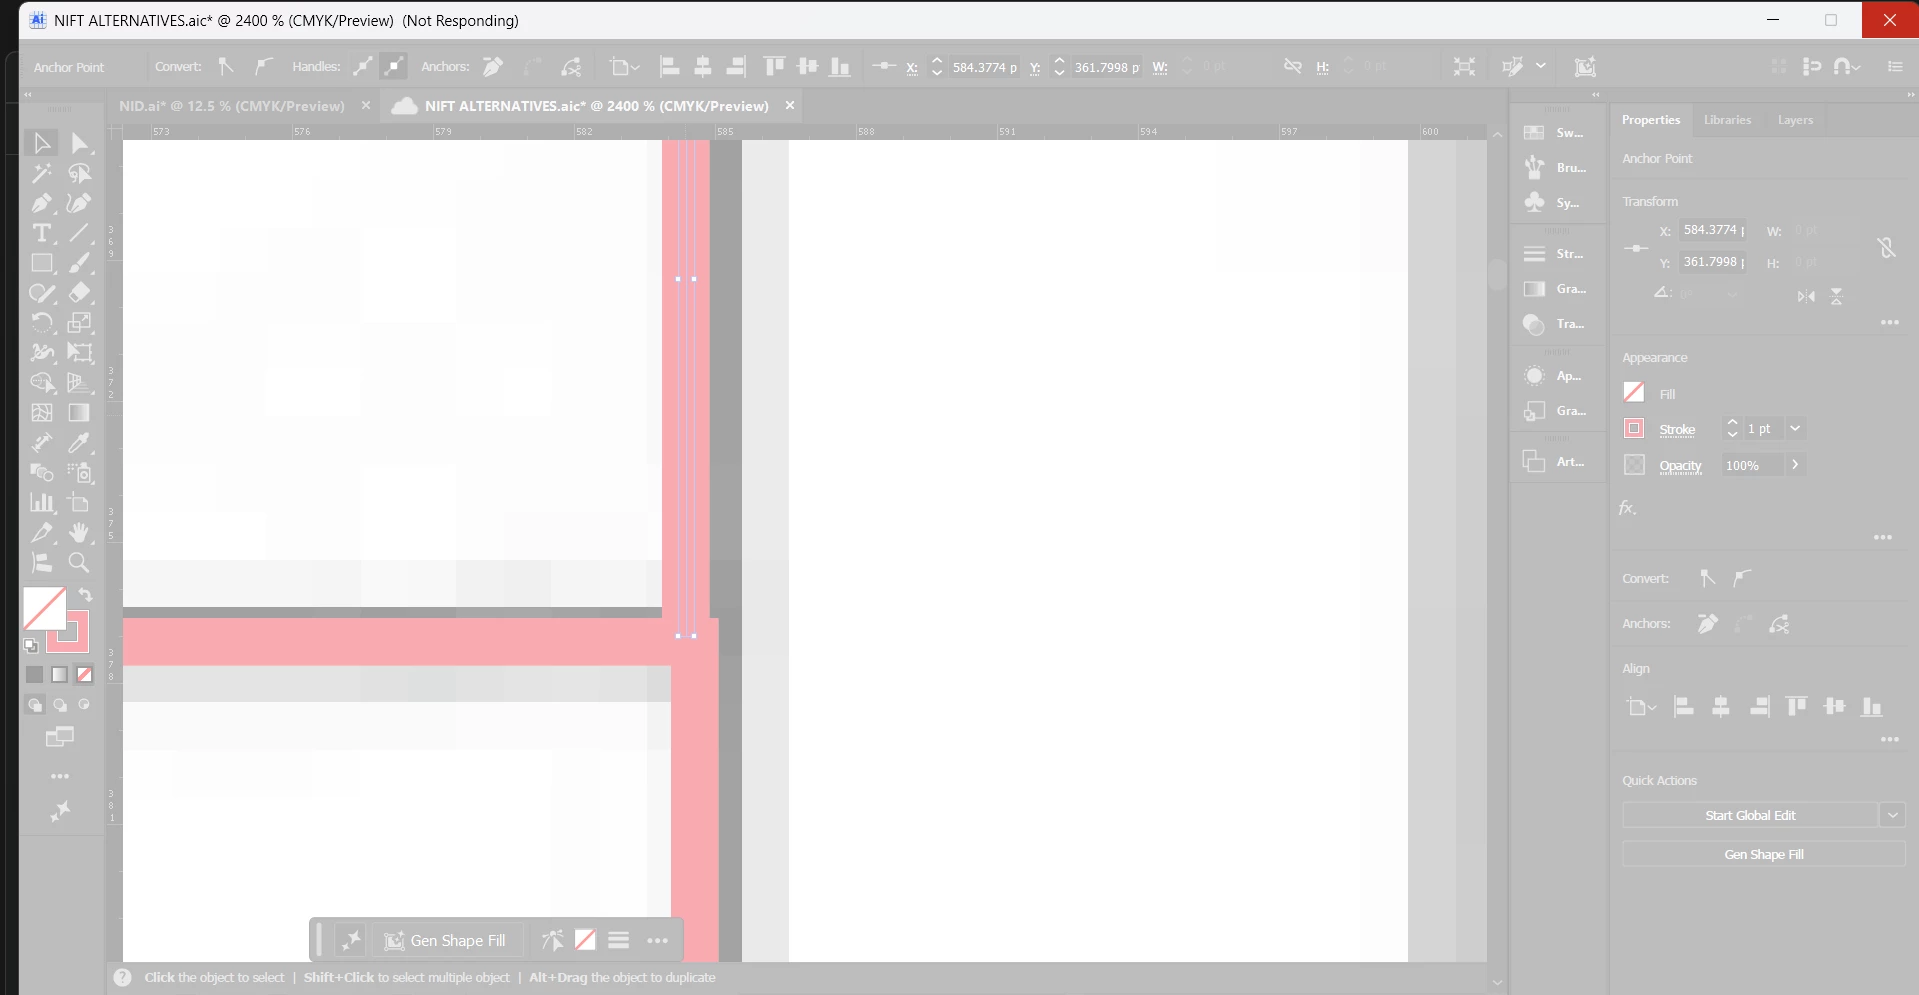The height and width of the screenshot is (995, 1919).
Task: Select the Artboard tool
Action: (x=80, y=503)
